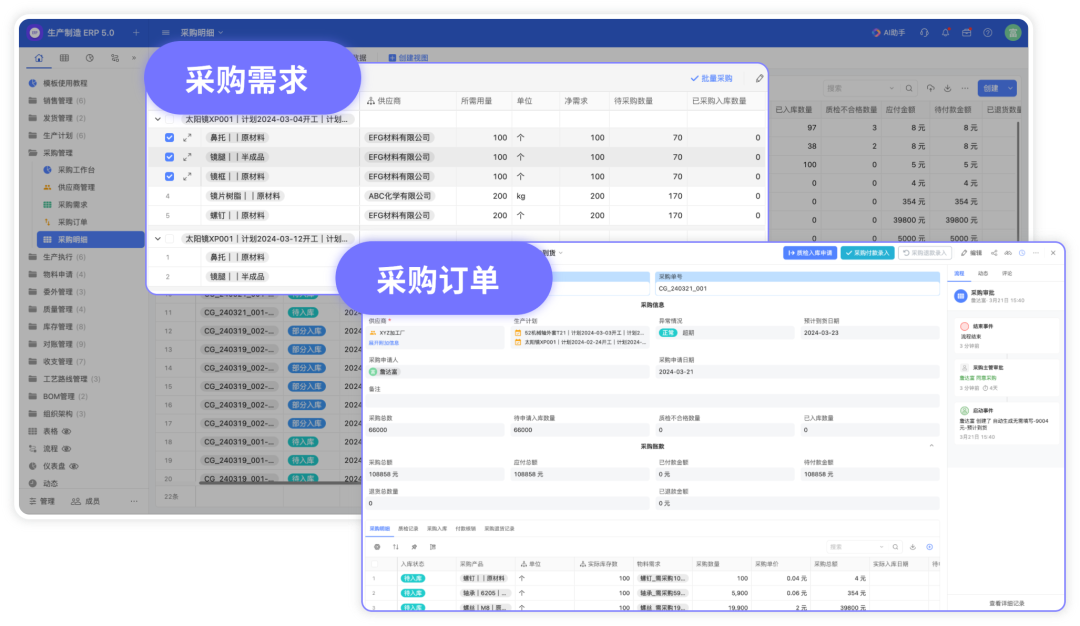Select 采购需求 in the sidebar
Viewport: 1080px width, 626px height.
pyautogui.click(x=72, y=205)
